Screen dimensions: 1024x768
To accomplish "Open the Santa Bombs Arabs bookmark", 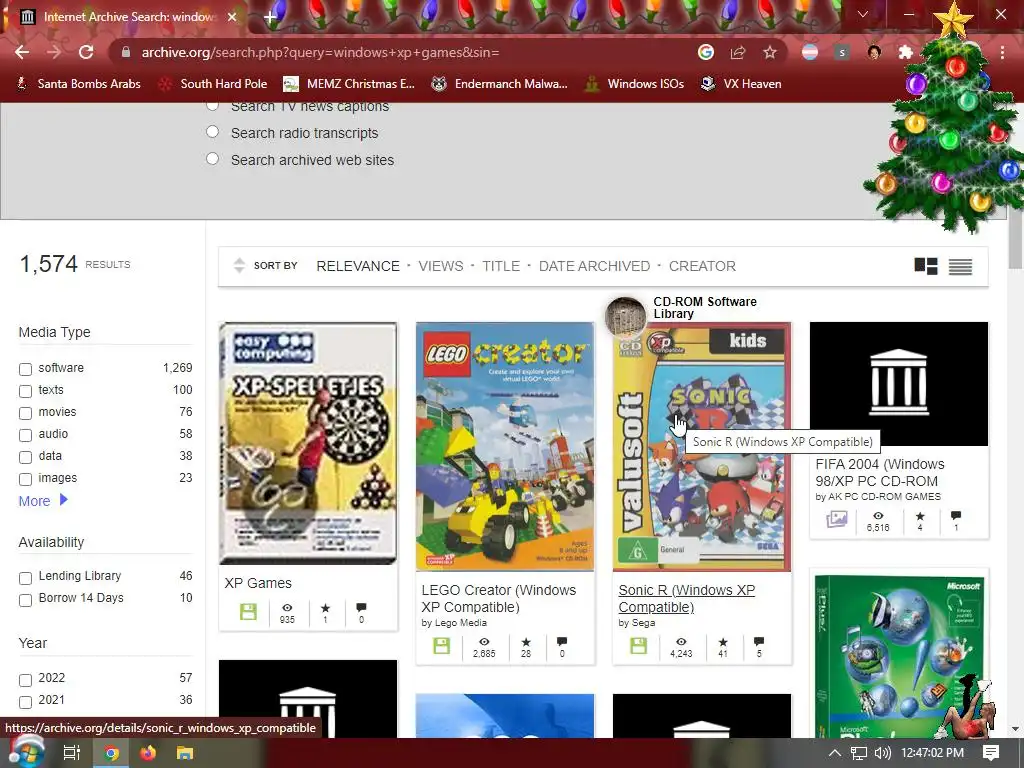I will 78,84.
